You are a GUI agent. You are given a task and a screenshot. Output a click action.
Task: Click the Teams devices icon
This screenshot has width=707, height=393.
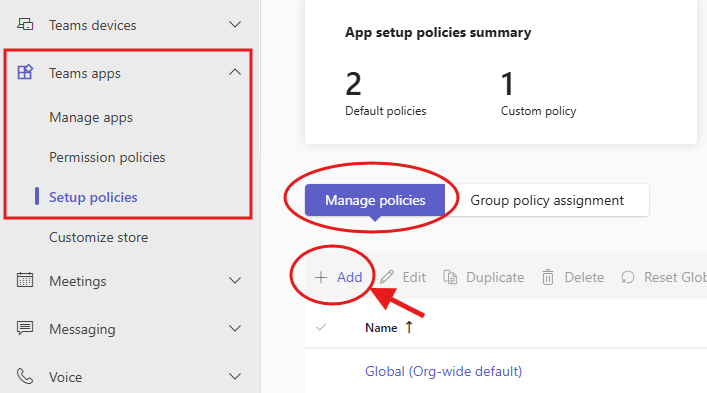point(25,24)
